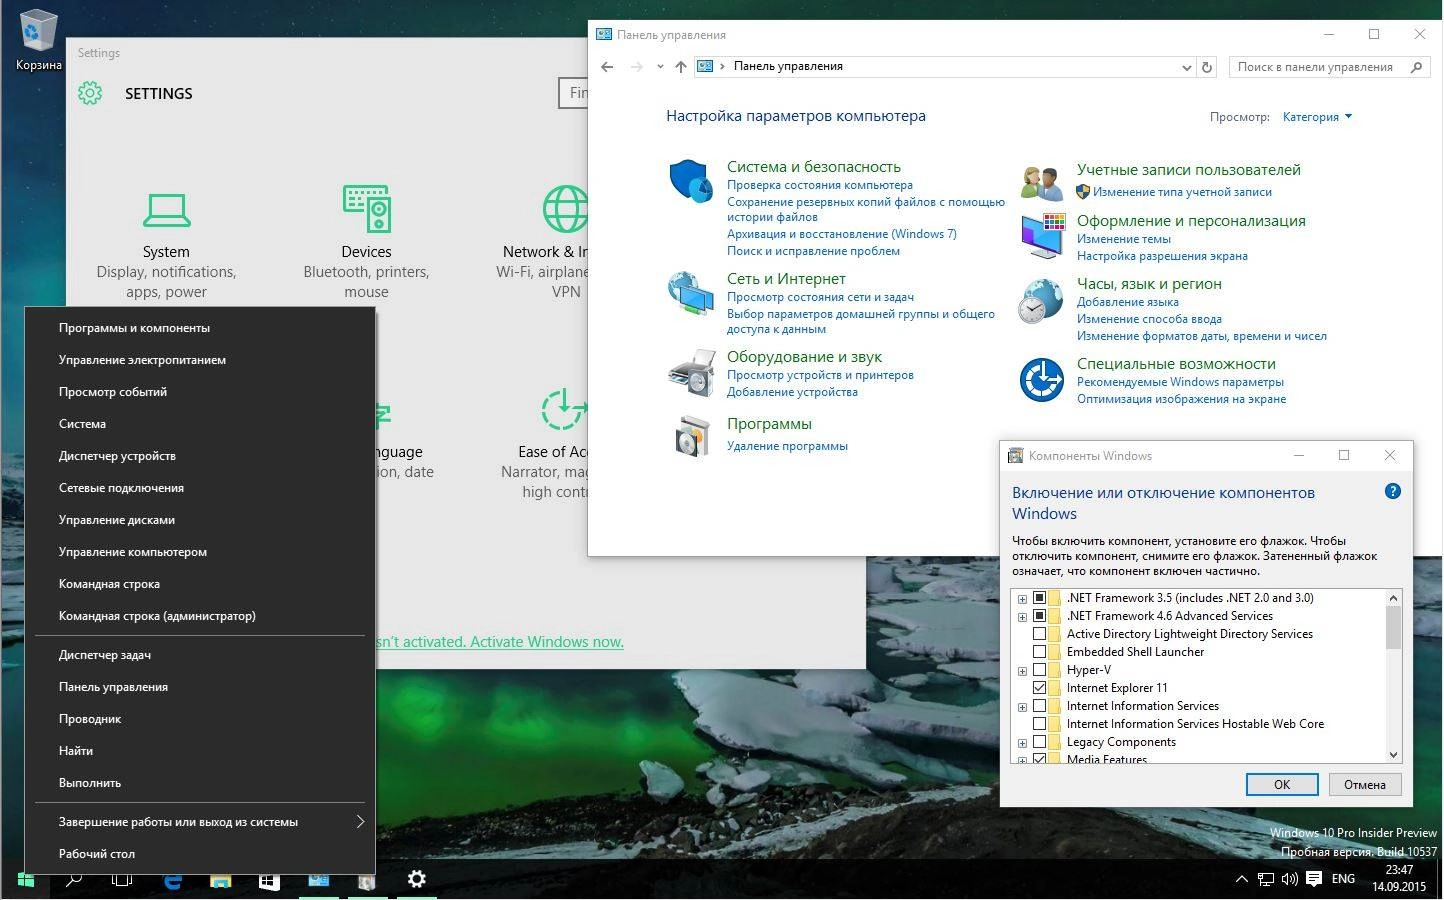1444x900 pixels.
Task: Open Task View on taskbar
Action: pyautogui.click(x=122, y=879)
